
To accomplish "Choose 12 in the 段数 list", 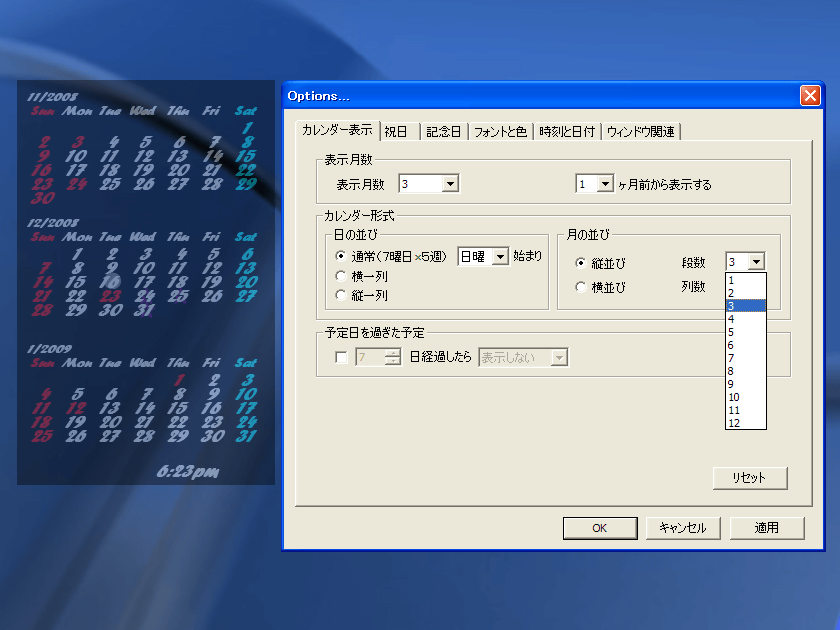I will tap(746, 423).
